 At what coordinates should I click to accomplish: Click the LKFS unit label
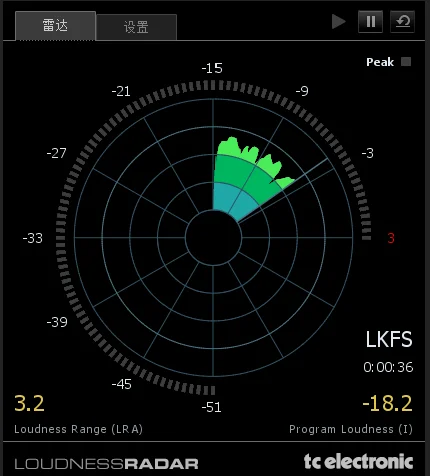[389, 340]
